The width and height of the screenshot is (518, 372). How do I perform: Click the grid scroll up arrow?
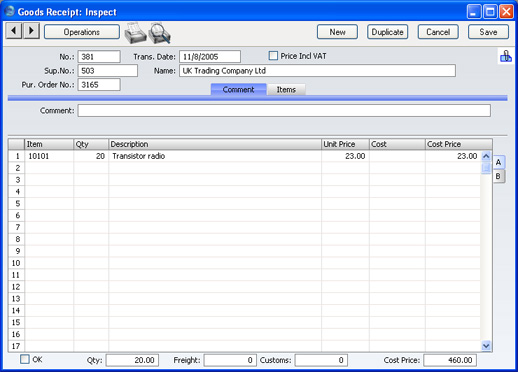(x=486, y=156)
